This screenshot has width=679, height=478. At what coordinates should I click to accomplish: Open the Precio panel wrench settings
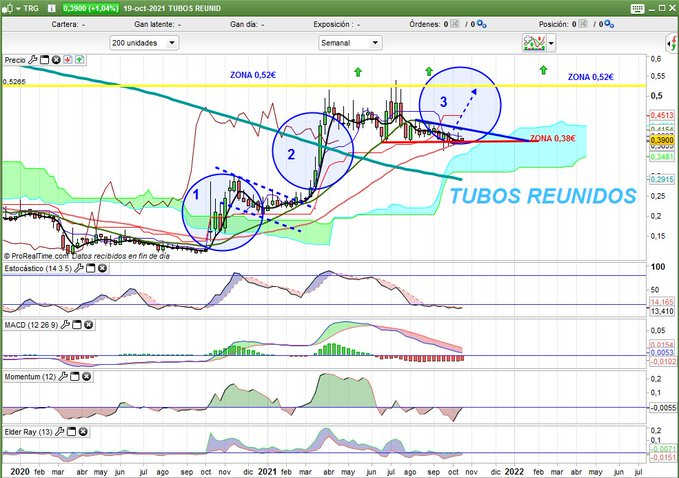[33, 60]
